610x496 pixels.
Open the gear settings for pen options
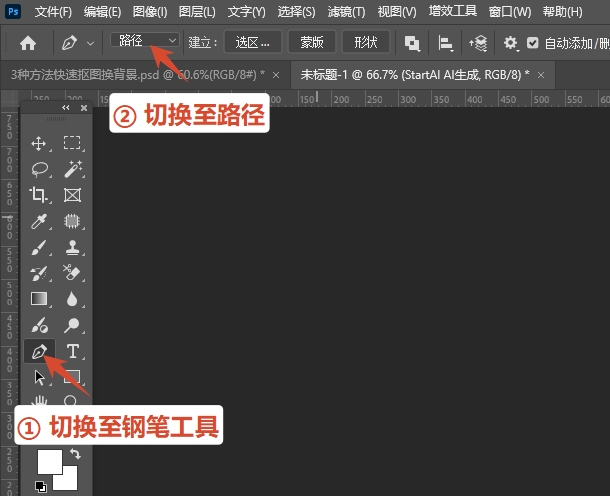click(x=510, y=43)
